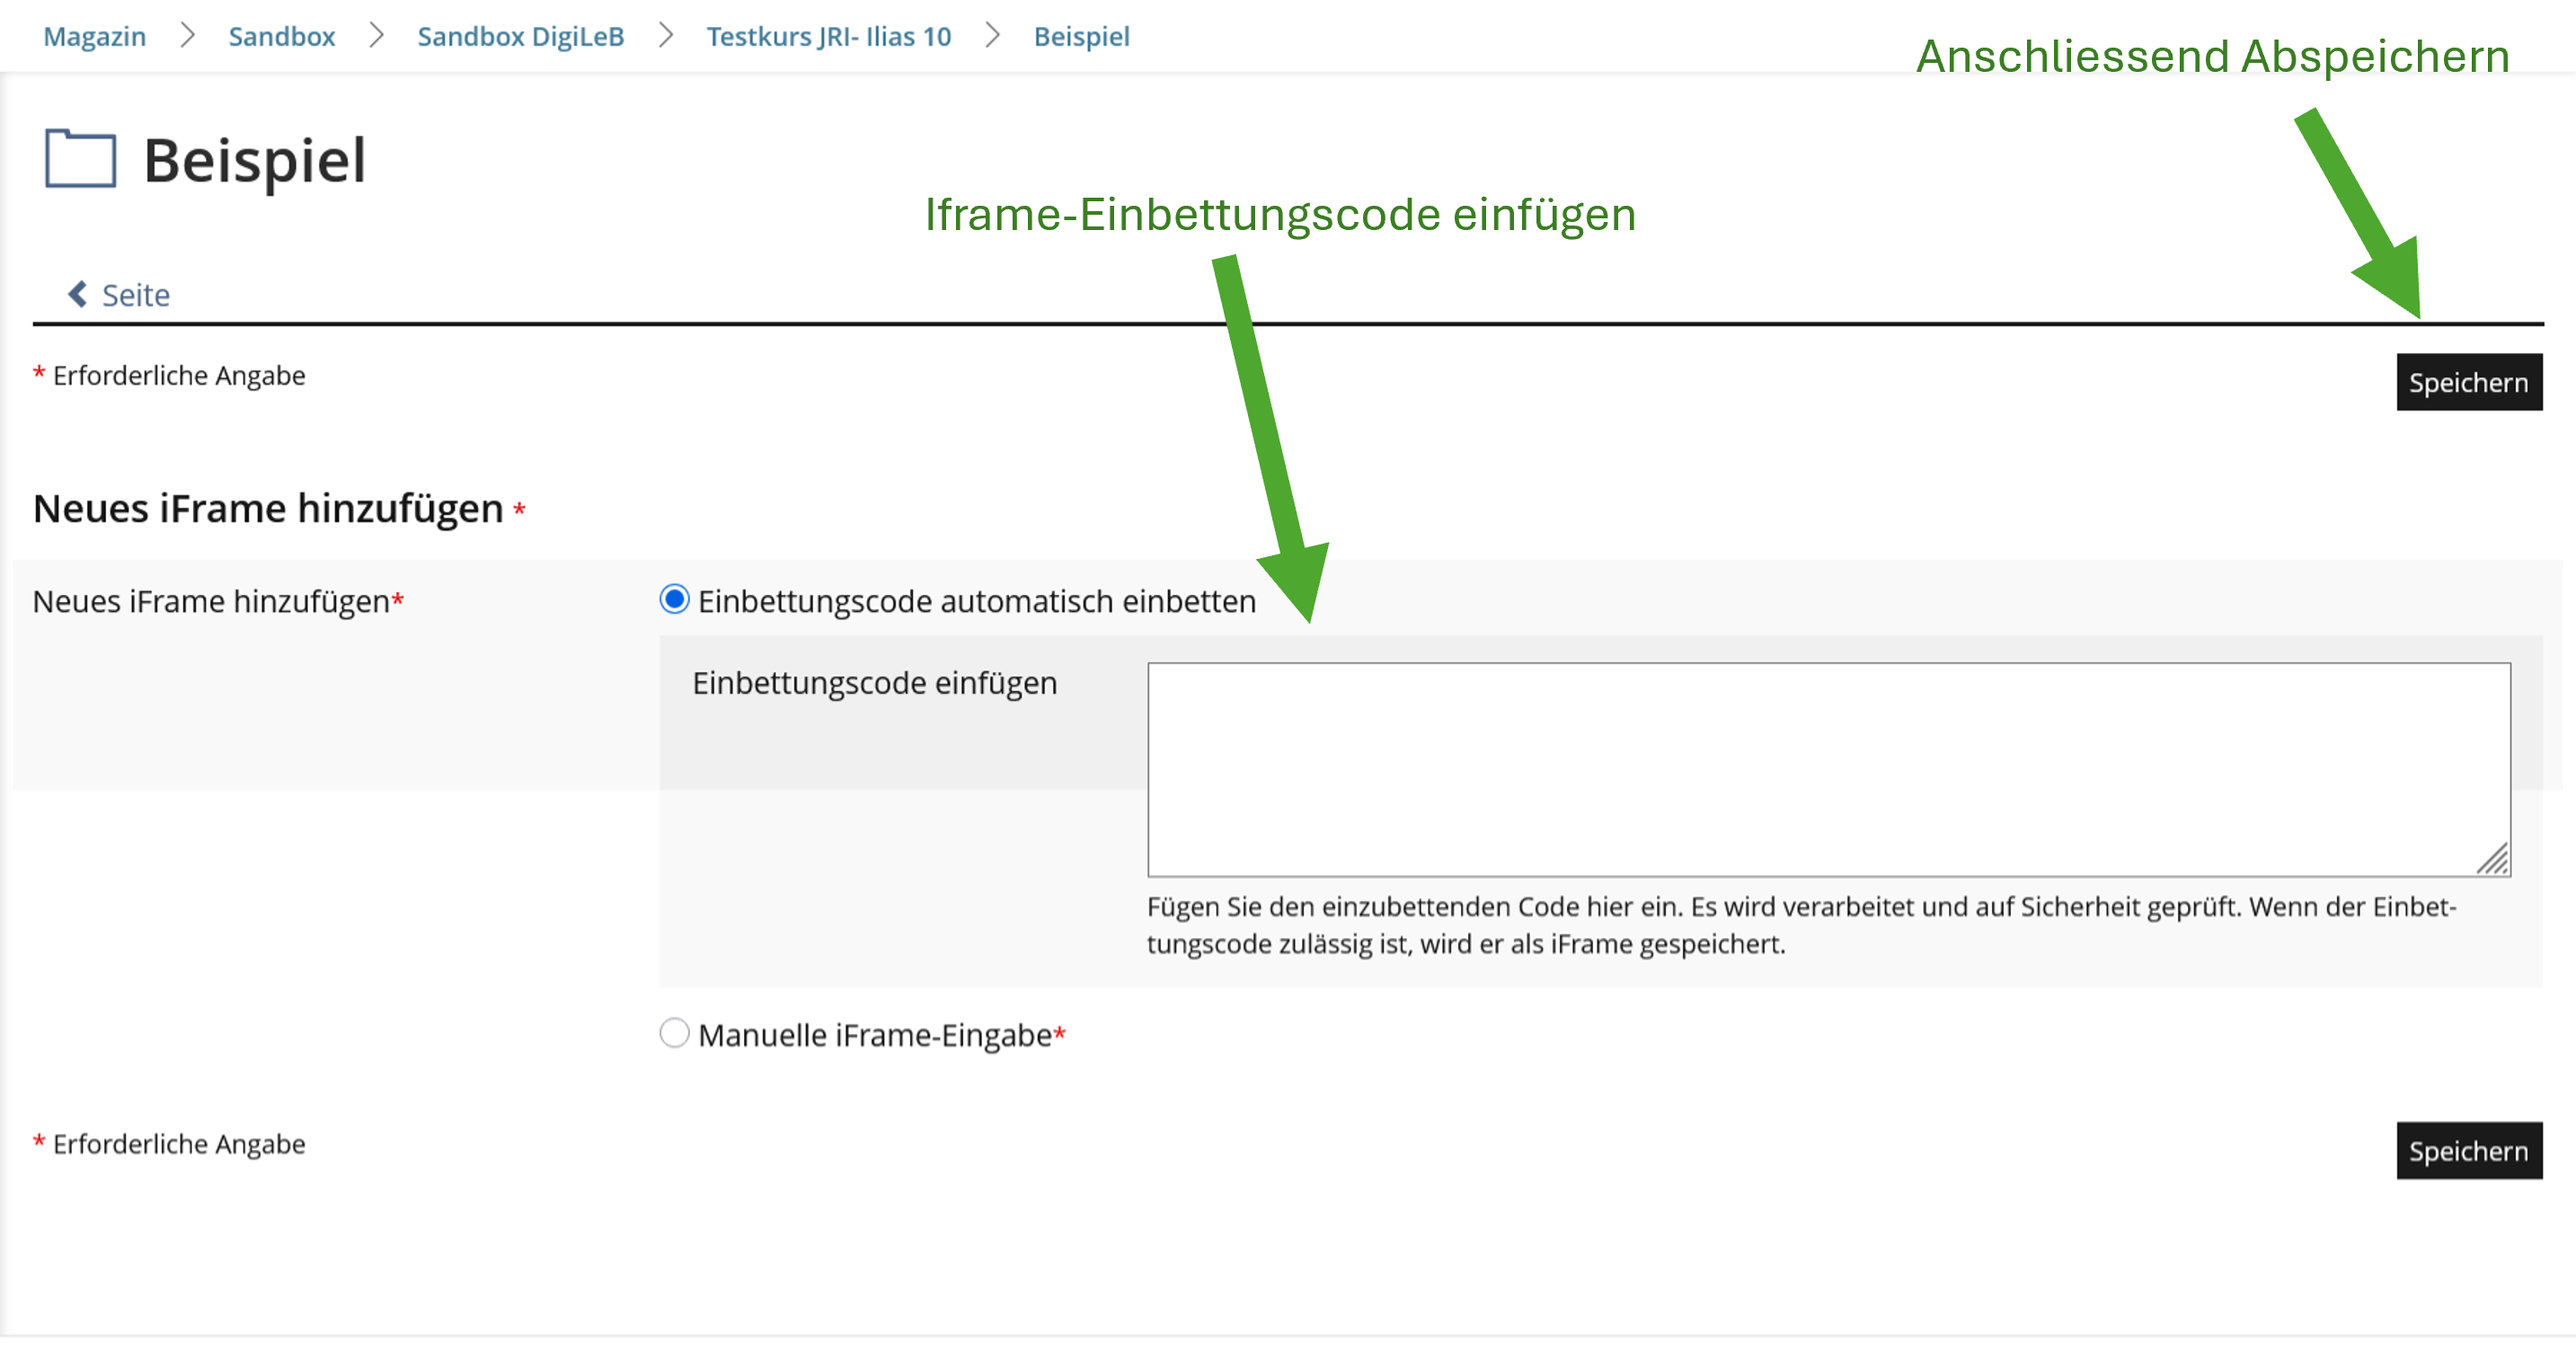Click the Beispiel page title
Screen dimensions: 2576x1347
[256, 160]
